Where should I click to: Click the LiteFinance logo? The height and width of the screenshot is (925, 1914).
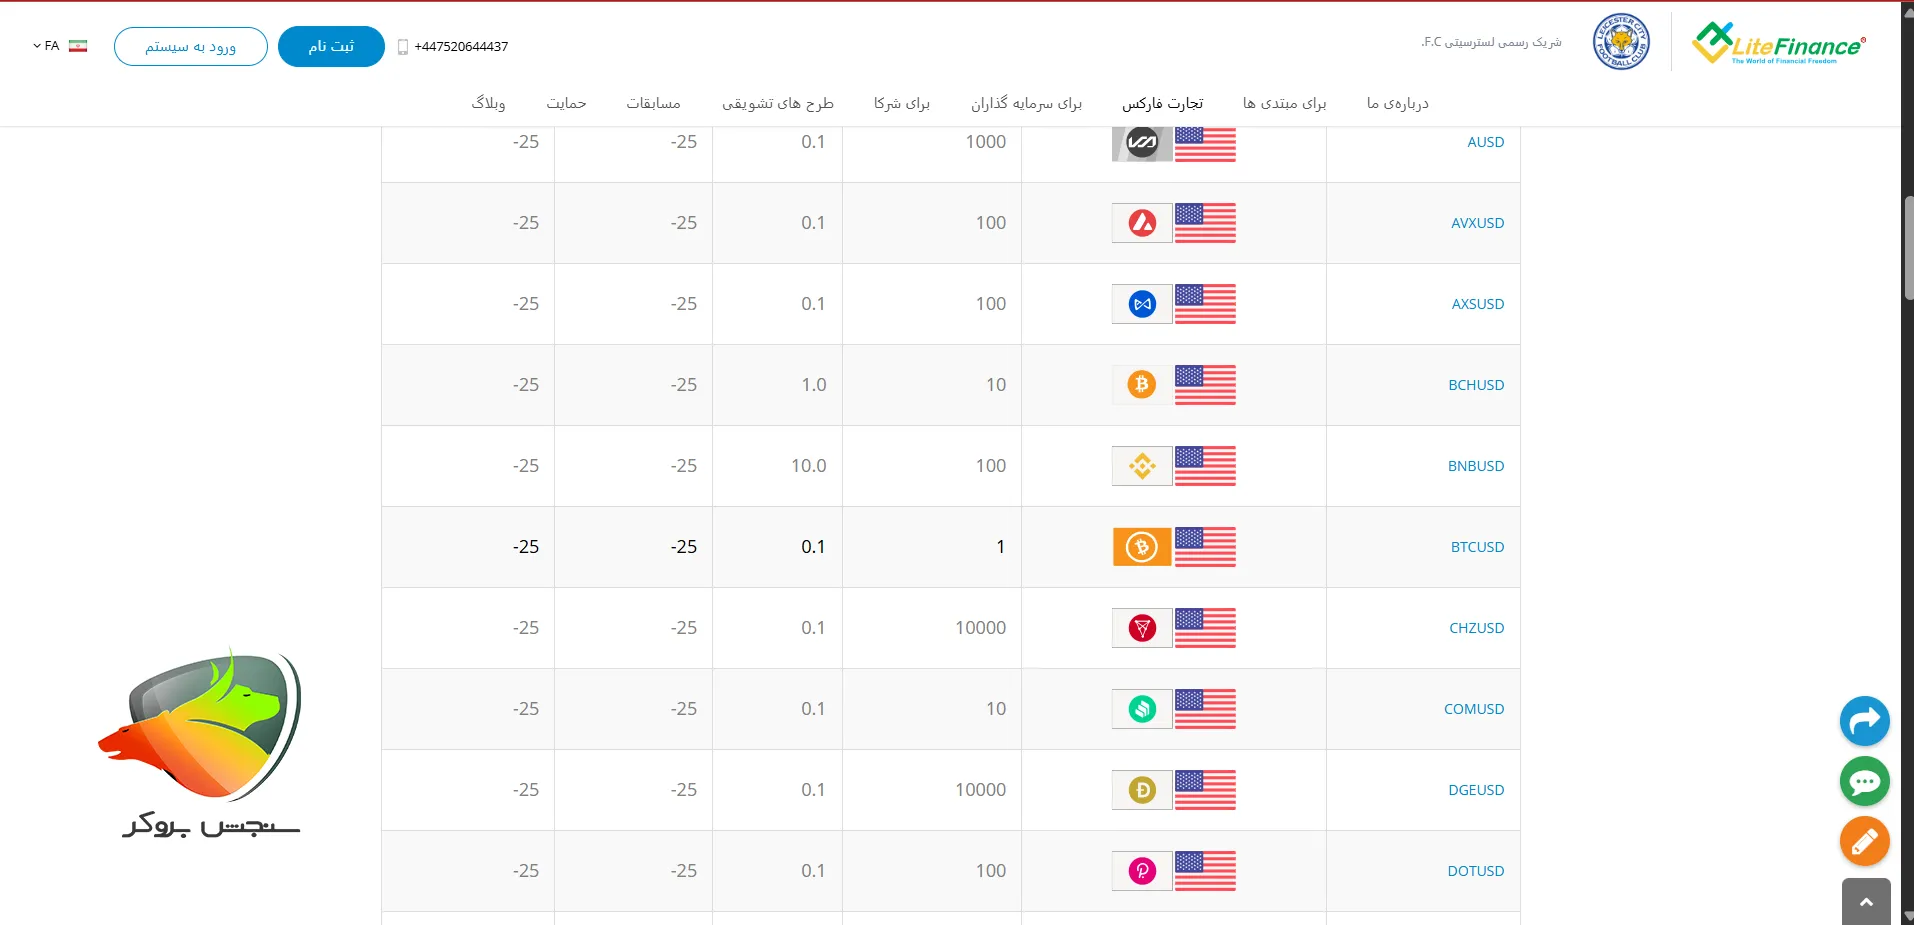tap(1779, 44)
